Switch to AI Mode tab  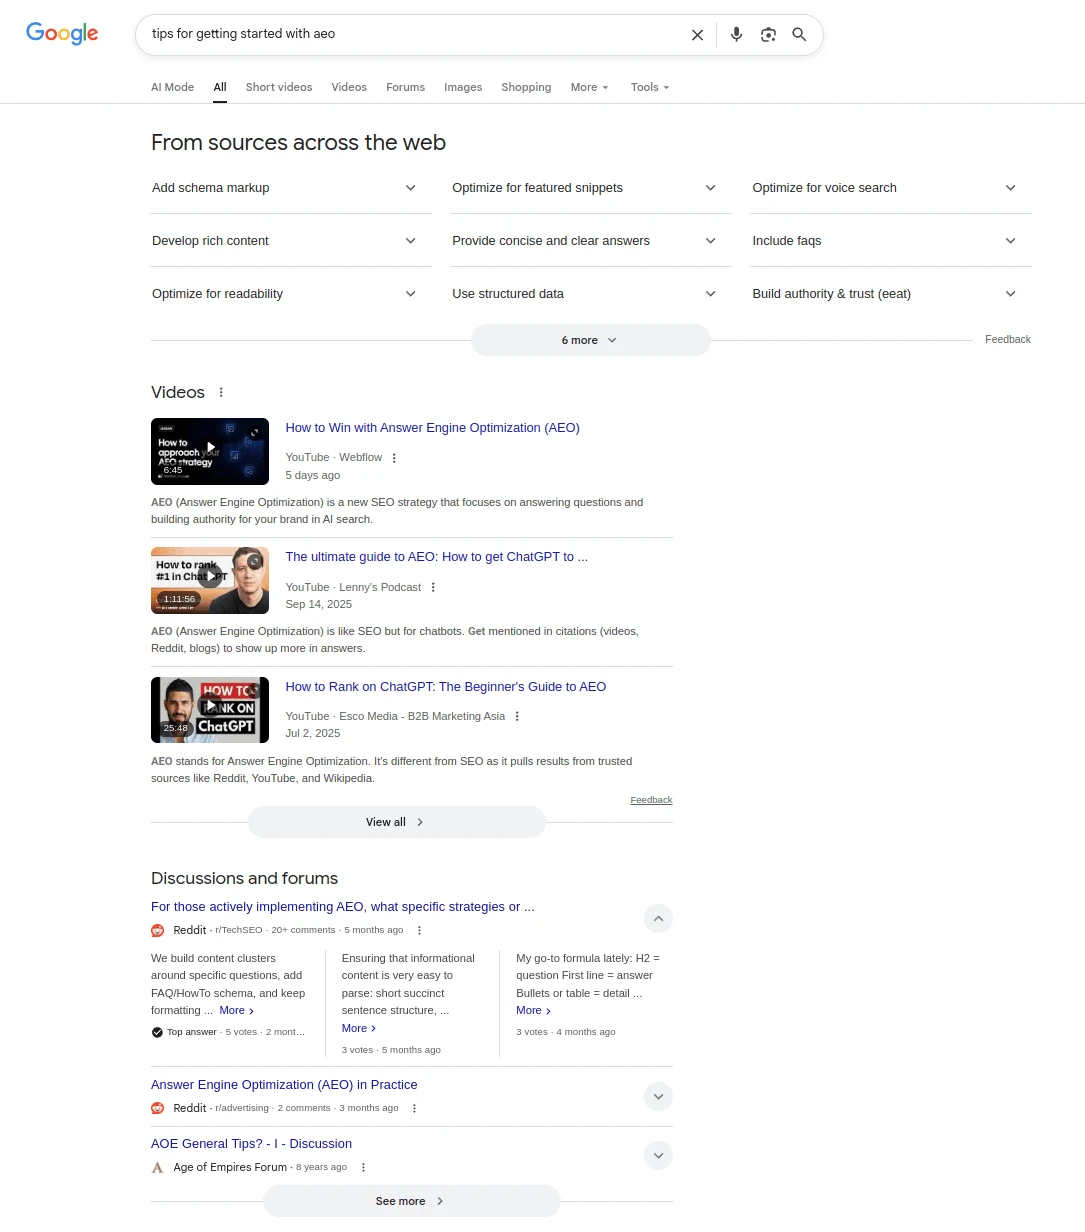(x=172, y=87)
